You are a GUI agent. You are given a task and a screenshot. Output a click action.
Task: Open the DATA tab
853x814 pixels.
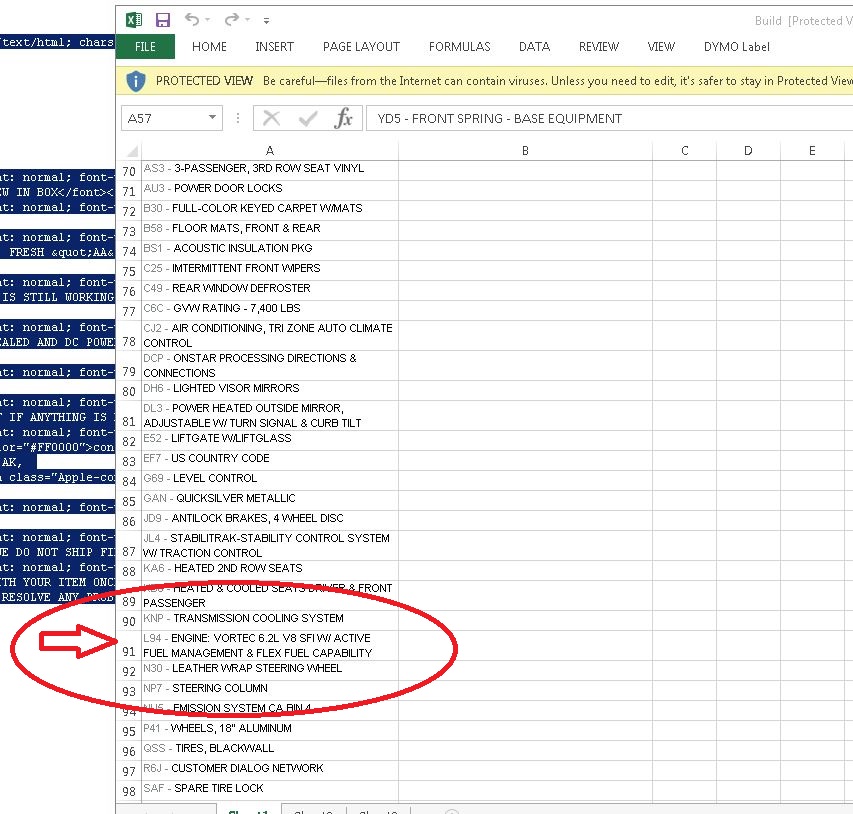[x=535, y=47]
